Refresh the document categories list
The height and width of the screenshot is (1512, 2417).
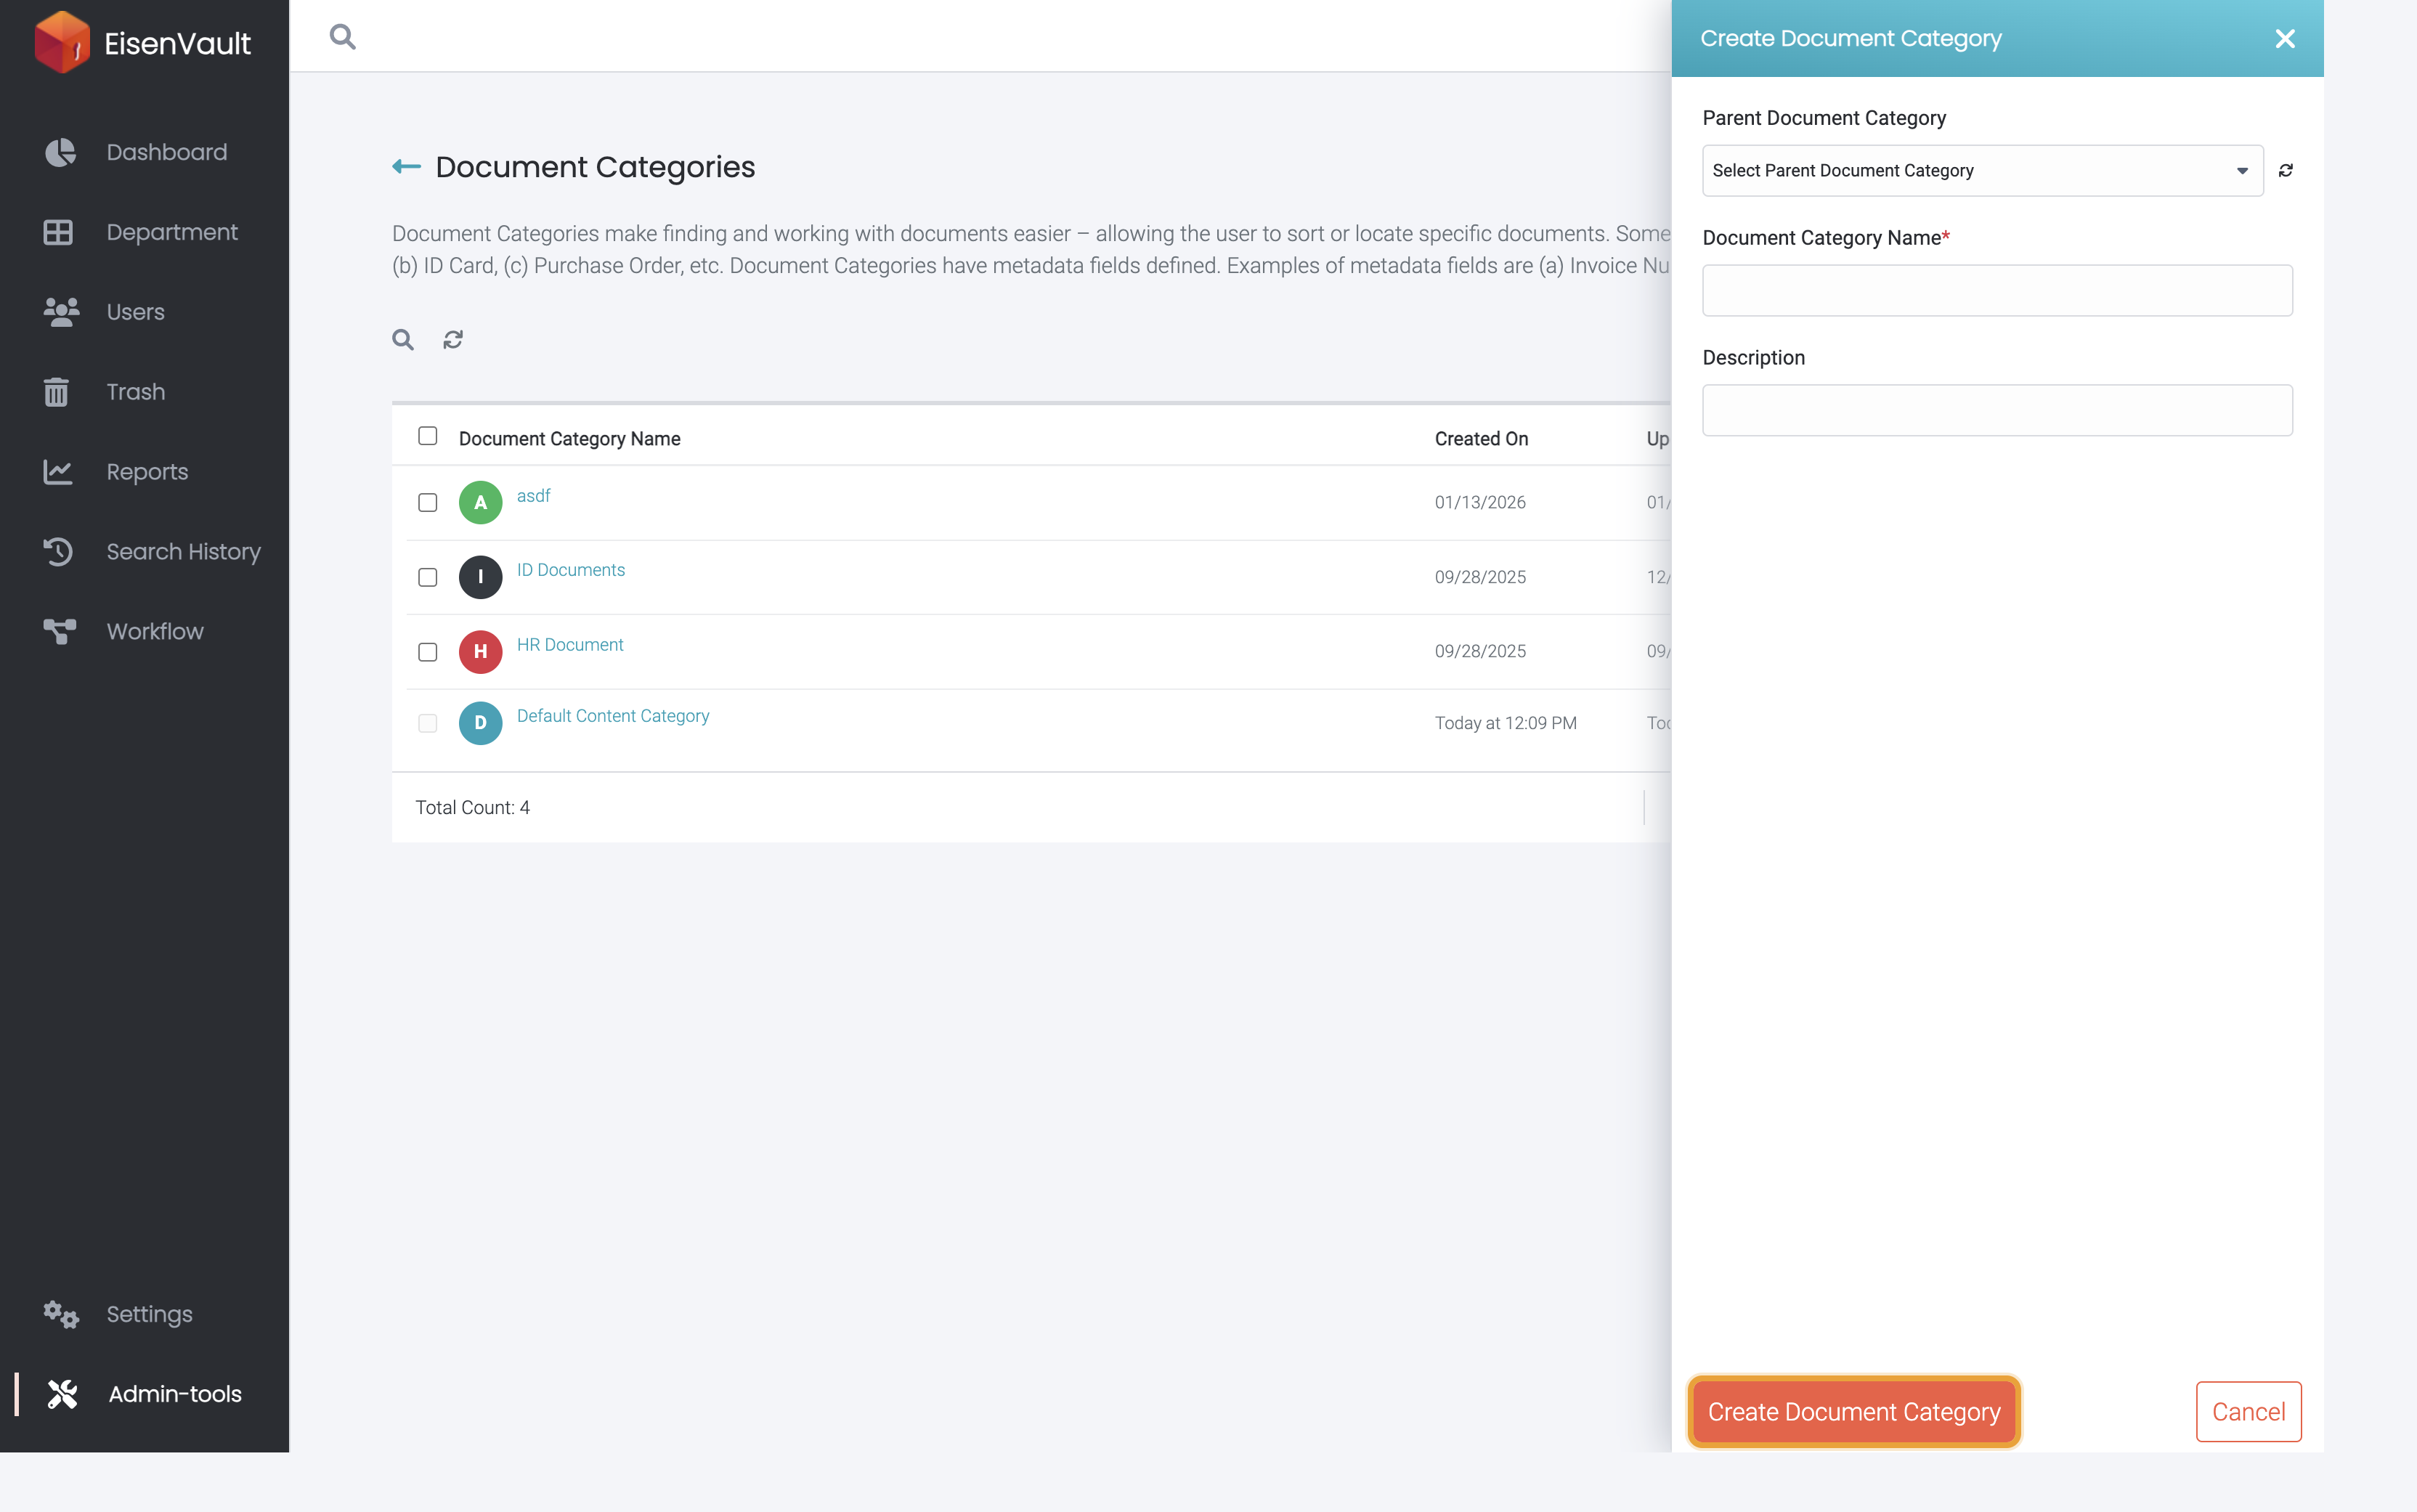[453, 340]
